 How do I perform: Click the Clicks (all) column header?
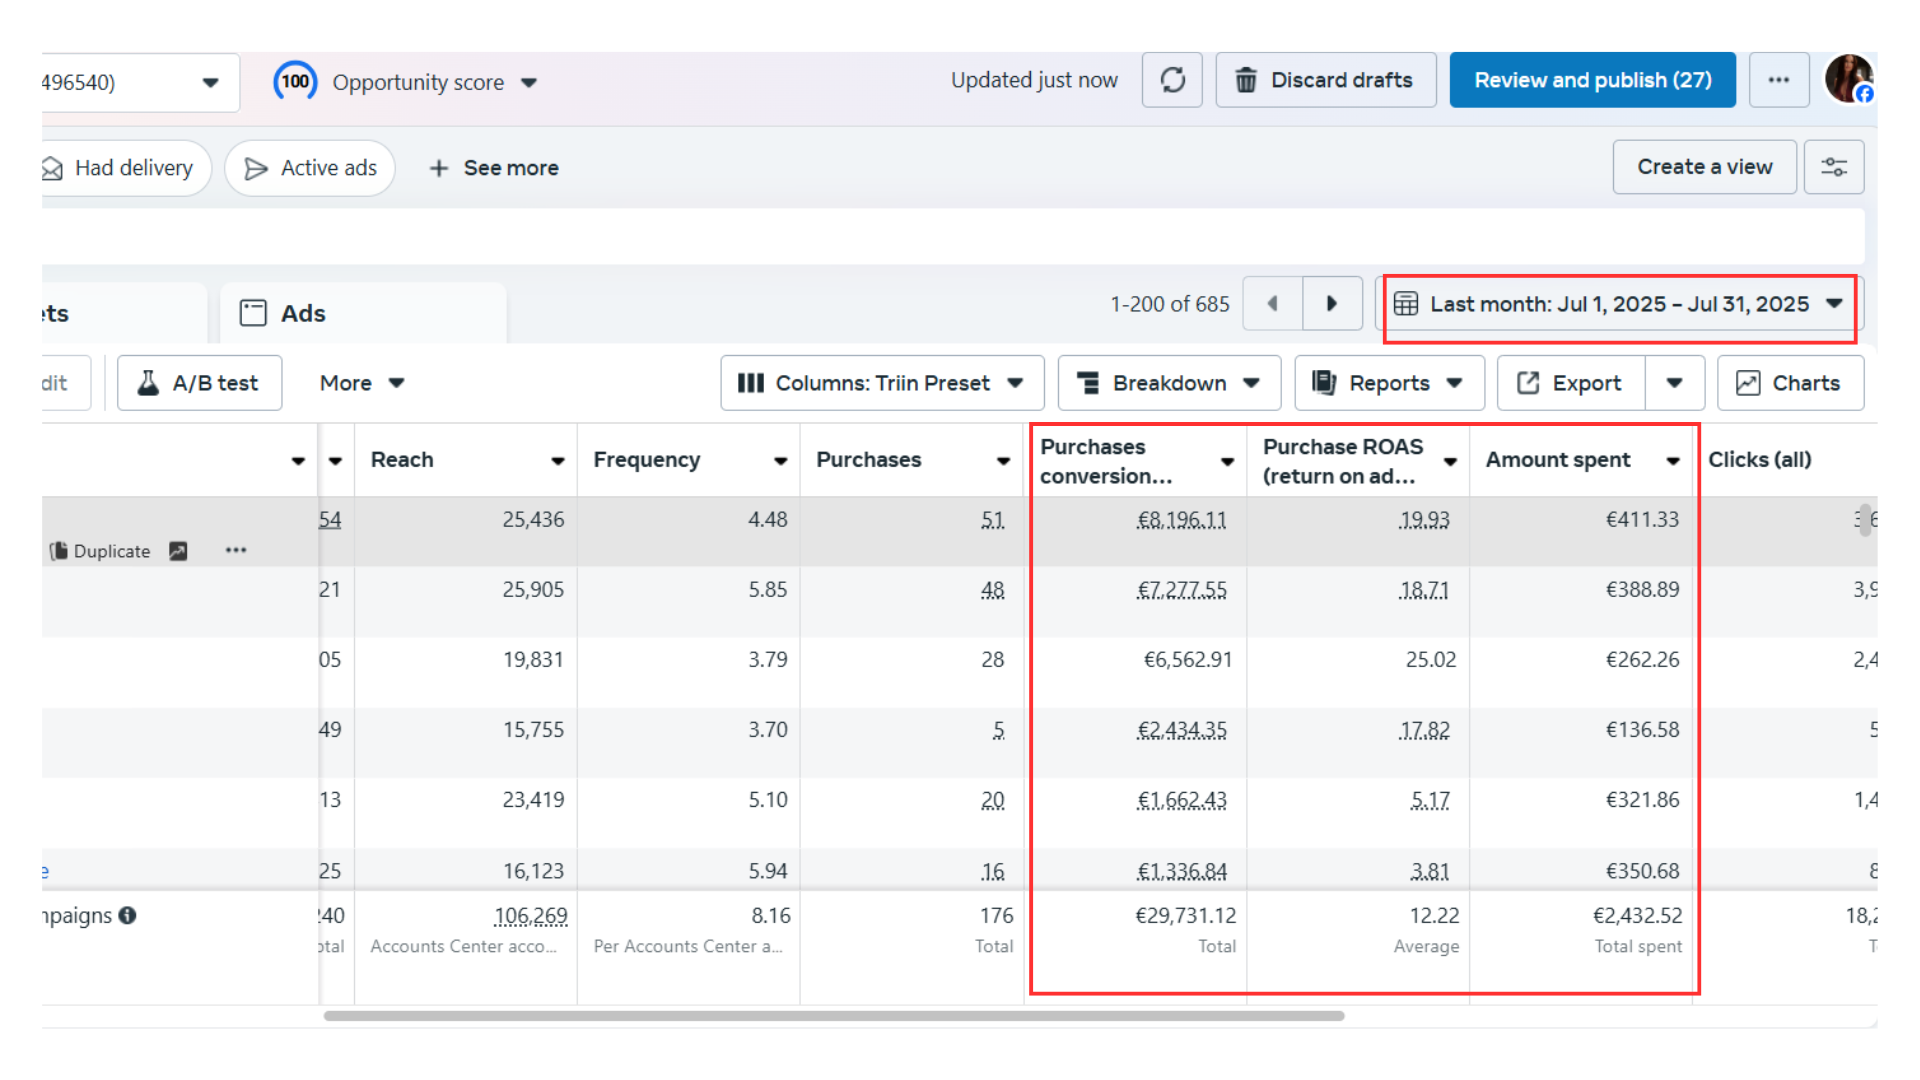pos(1759,460)
